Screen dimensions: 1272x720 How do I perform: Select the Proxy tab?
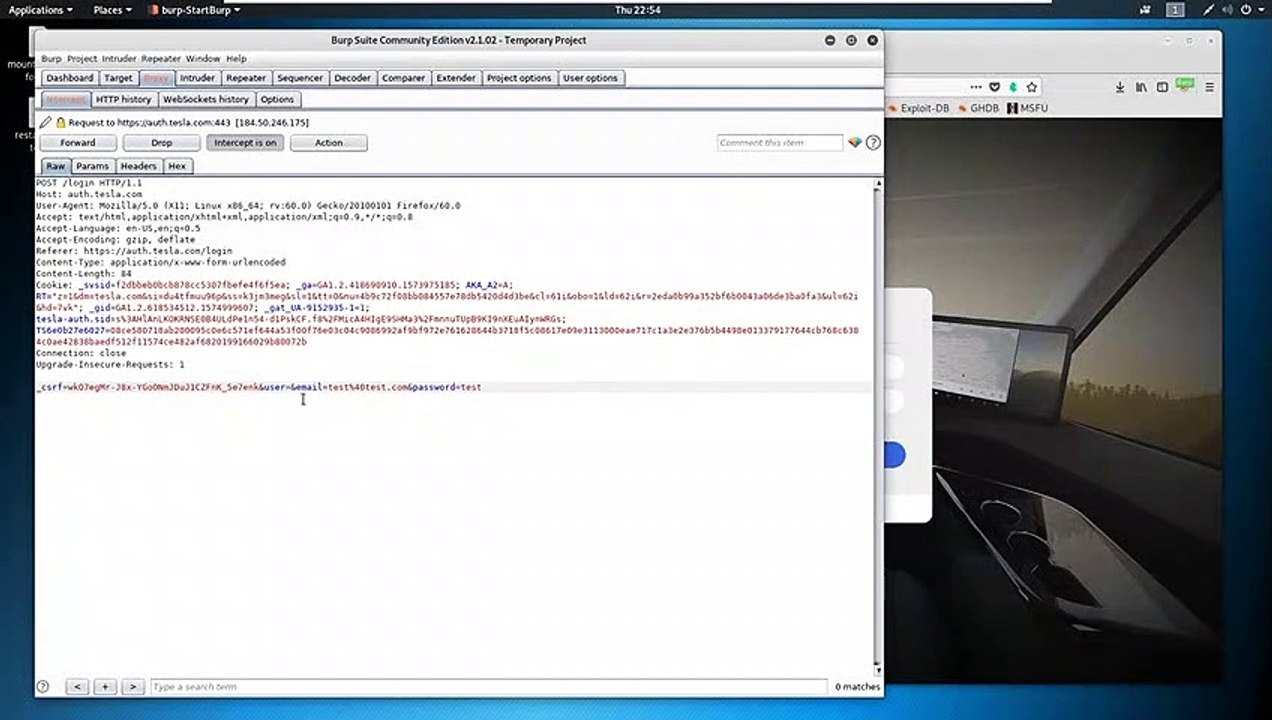tap(156, 78)
